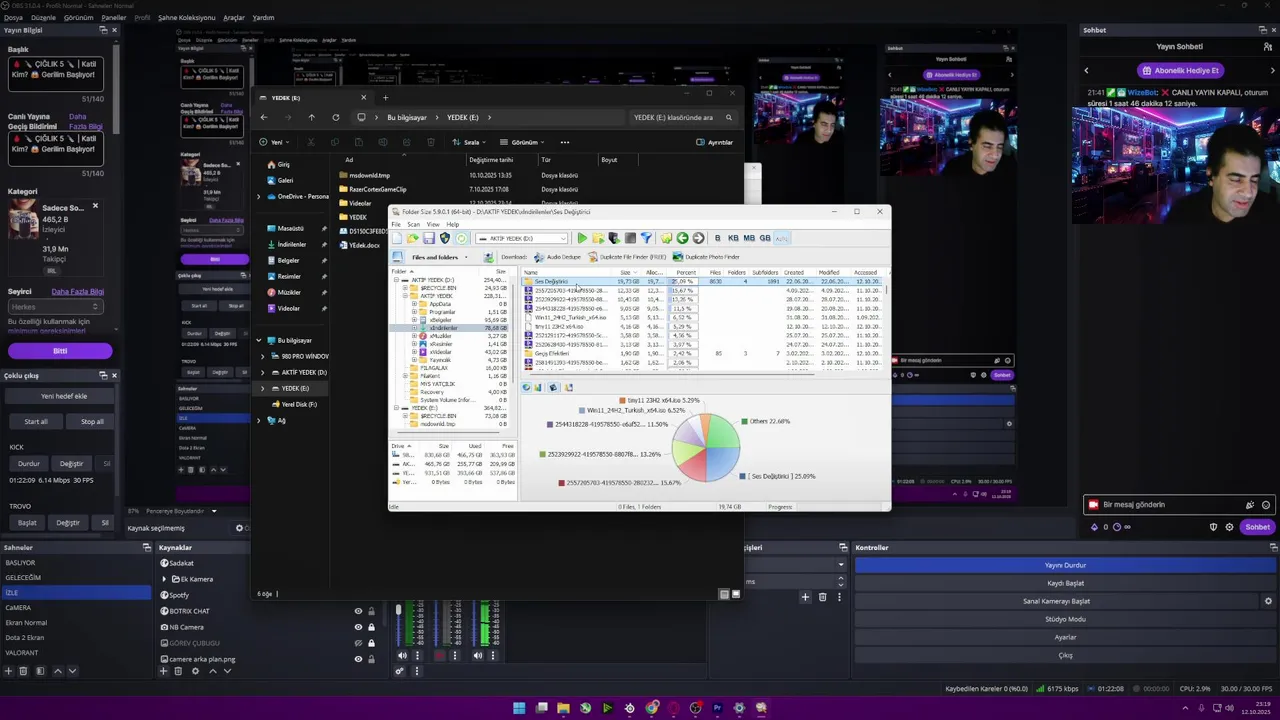Toggle hidden eye for GÖREV ÇUBUĞU source

(x=358, y=643)
